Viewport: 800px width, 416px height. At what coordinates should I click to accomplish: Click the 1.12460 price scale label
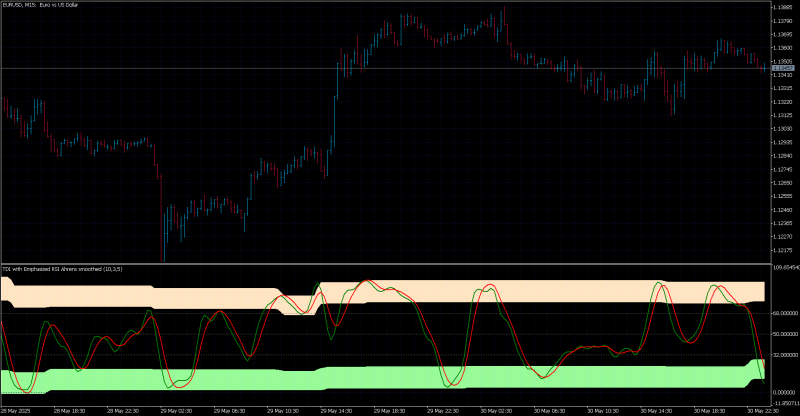[x=783, y=210]
